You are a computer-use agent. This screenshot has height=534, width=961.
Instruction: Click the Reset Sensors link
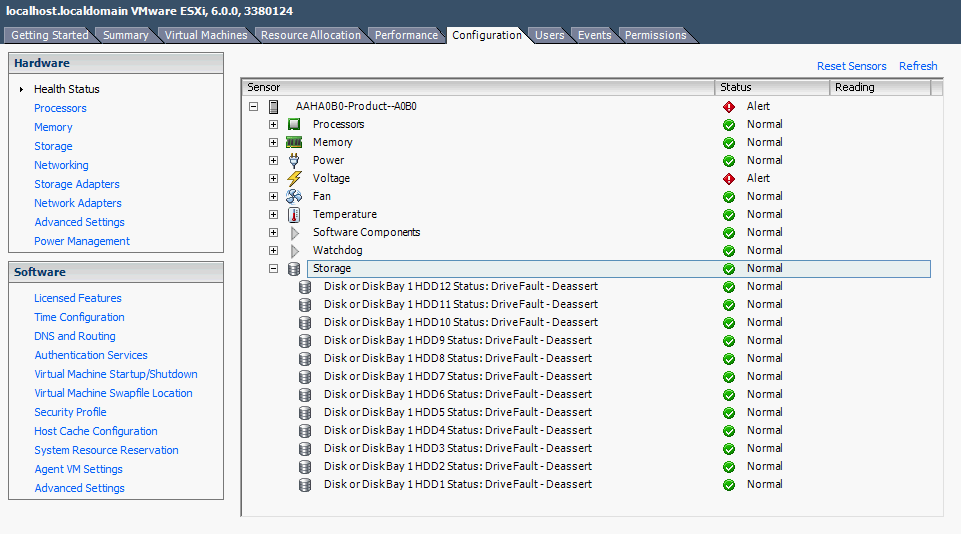[x=851, y=66]
